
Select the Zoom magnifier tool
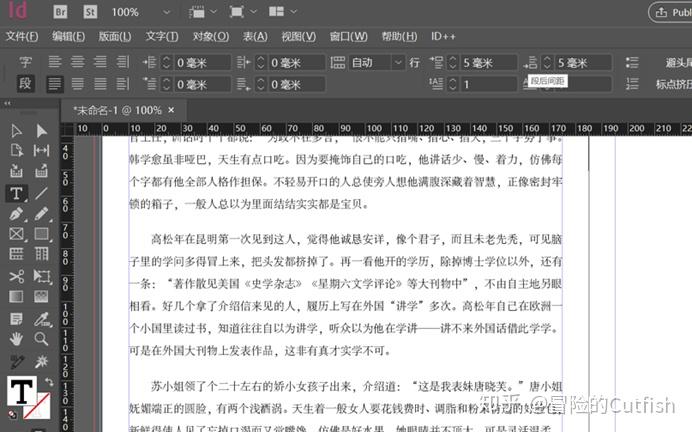coord(41,339)
